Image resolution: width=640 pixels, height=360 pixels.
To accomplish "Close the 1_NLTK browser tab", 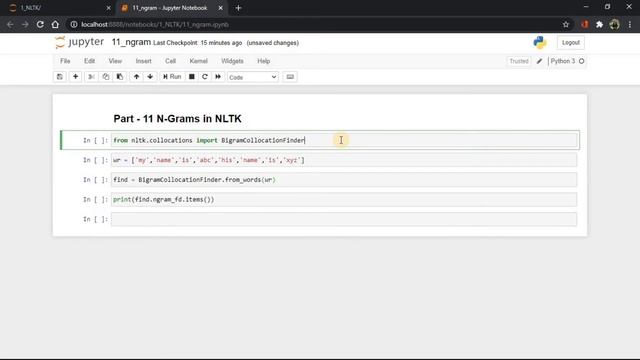I will 108,8.
